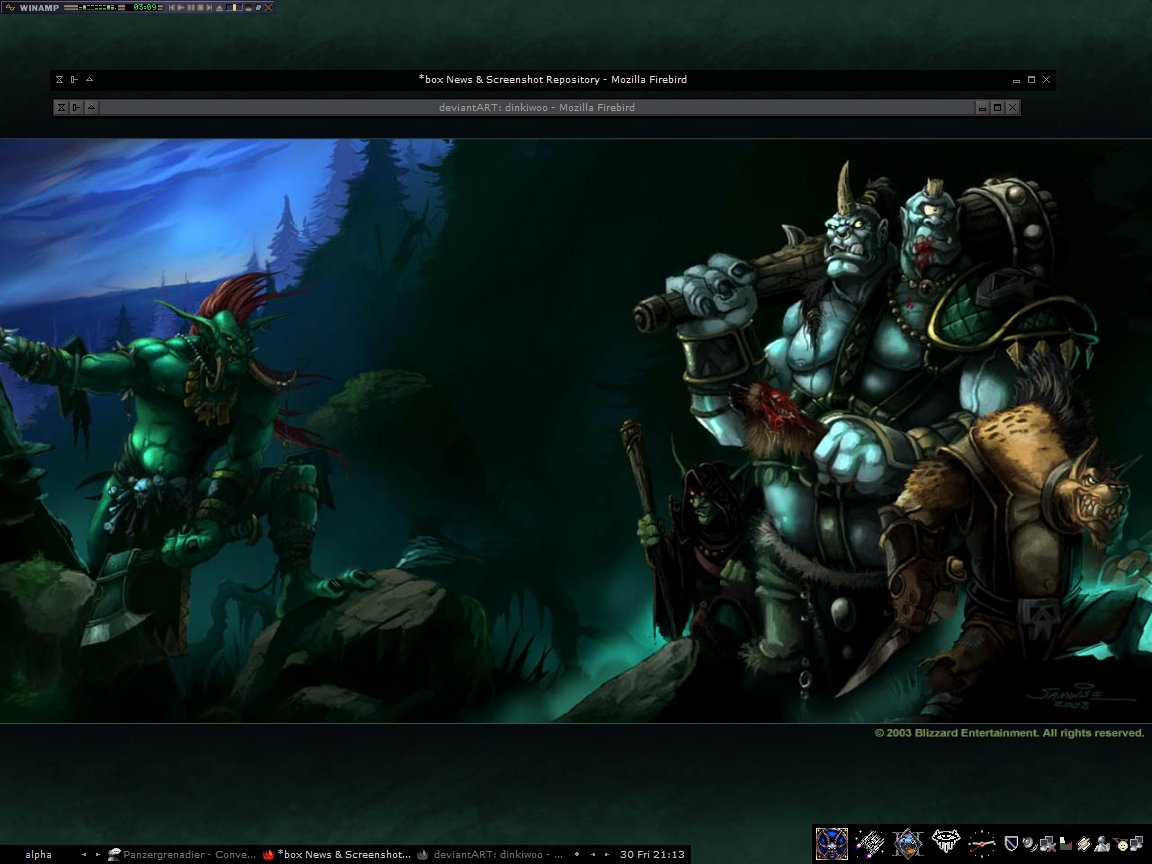Click the Winamp 03:09 time display
Screen dimensions: 1152x864
pyautogui.click(x=145, y=7)
